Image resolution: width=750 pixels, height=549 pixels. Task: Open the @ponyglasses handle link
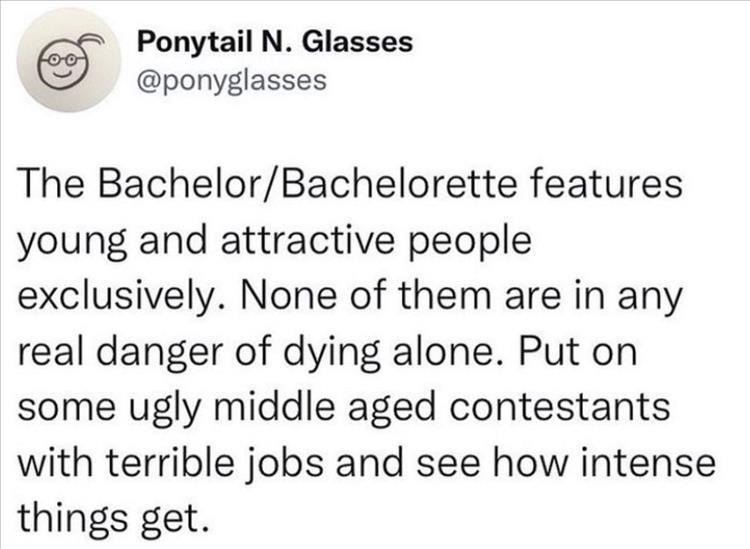coord(231,79)
